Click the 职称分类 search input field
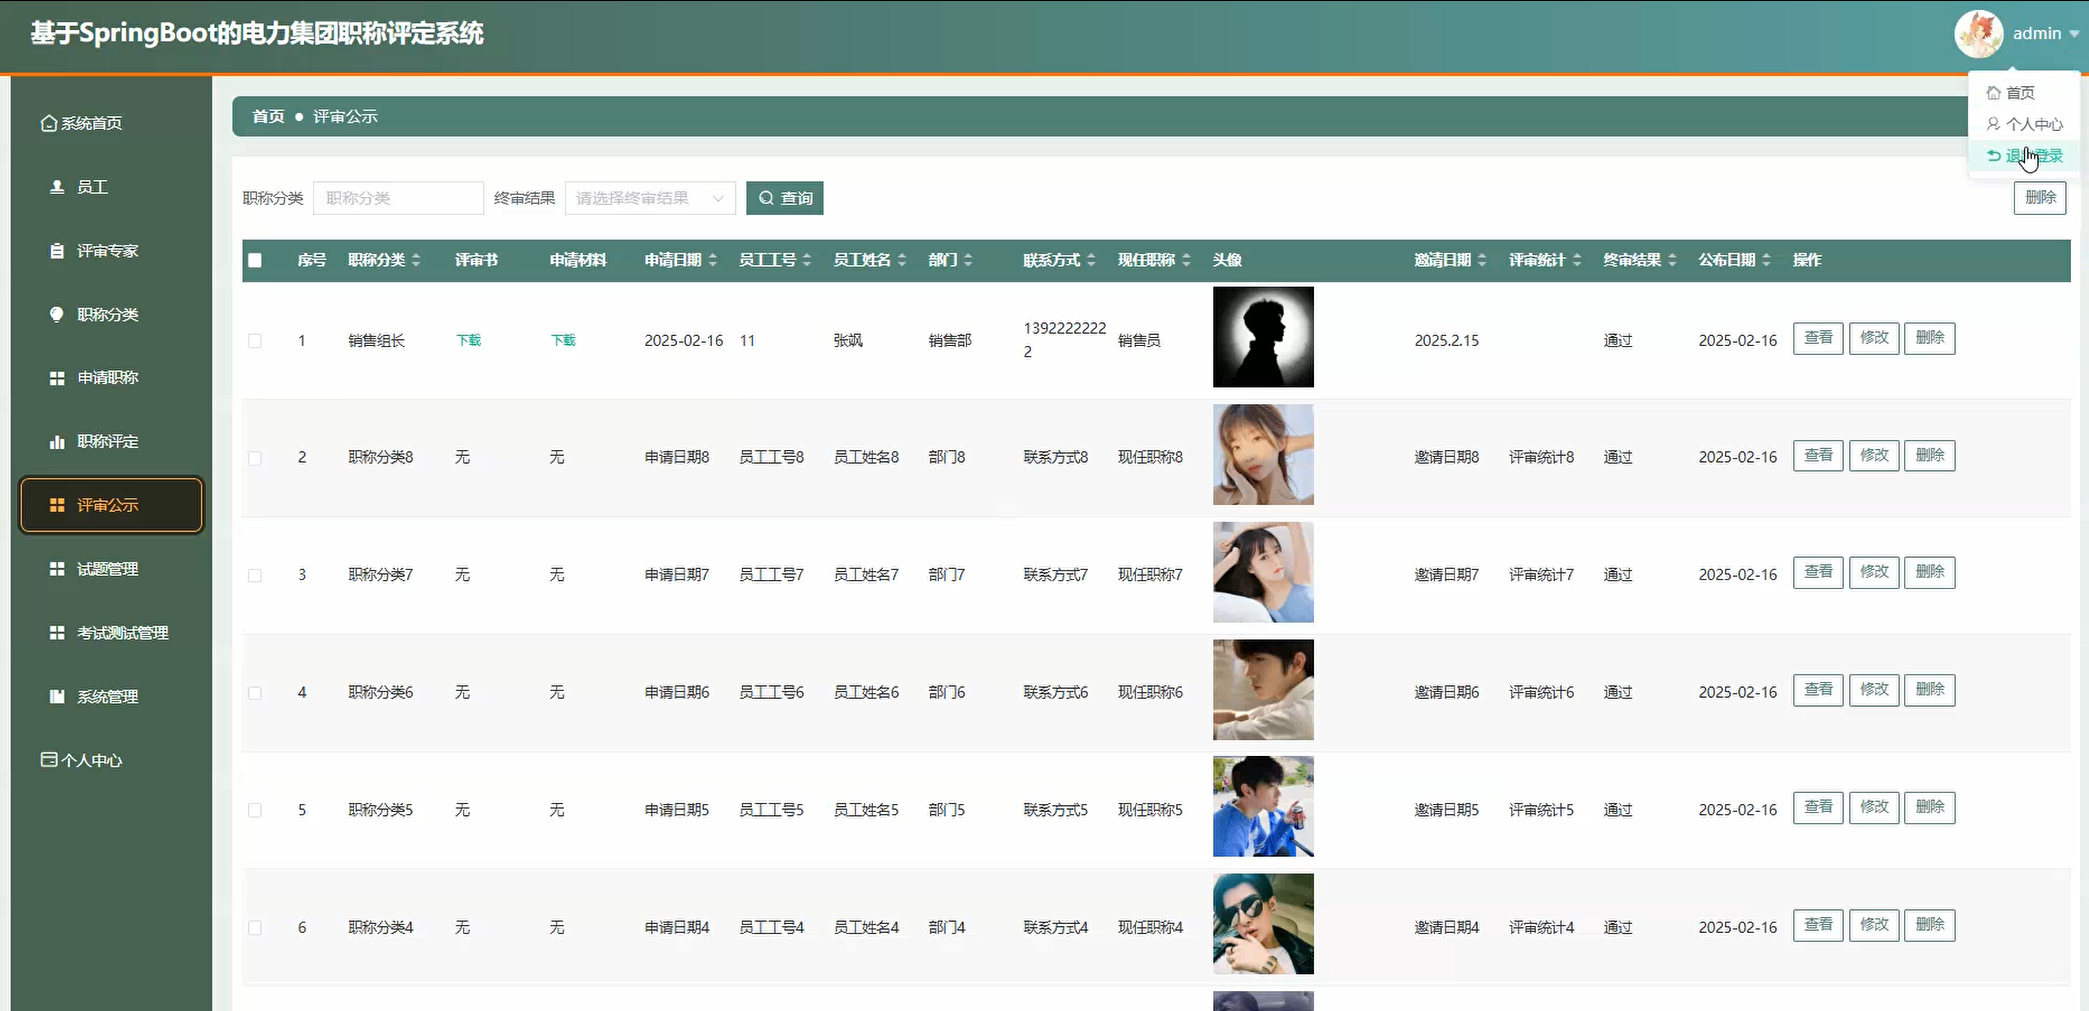The width and height of the screenshot is (2089, 1011). pos(398,198)
